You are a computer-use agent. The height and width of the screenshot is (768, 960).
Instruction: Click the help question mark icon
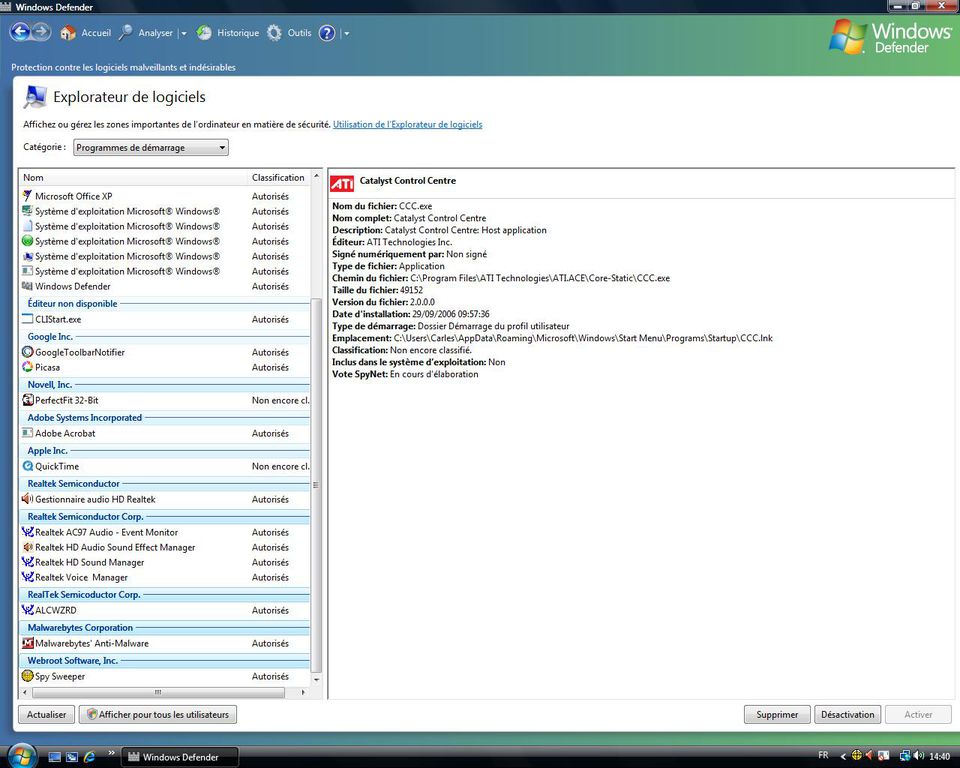pyautogui.click(x=327, y=33)
